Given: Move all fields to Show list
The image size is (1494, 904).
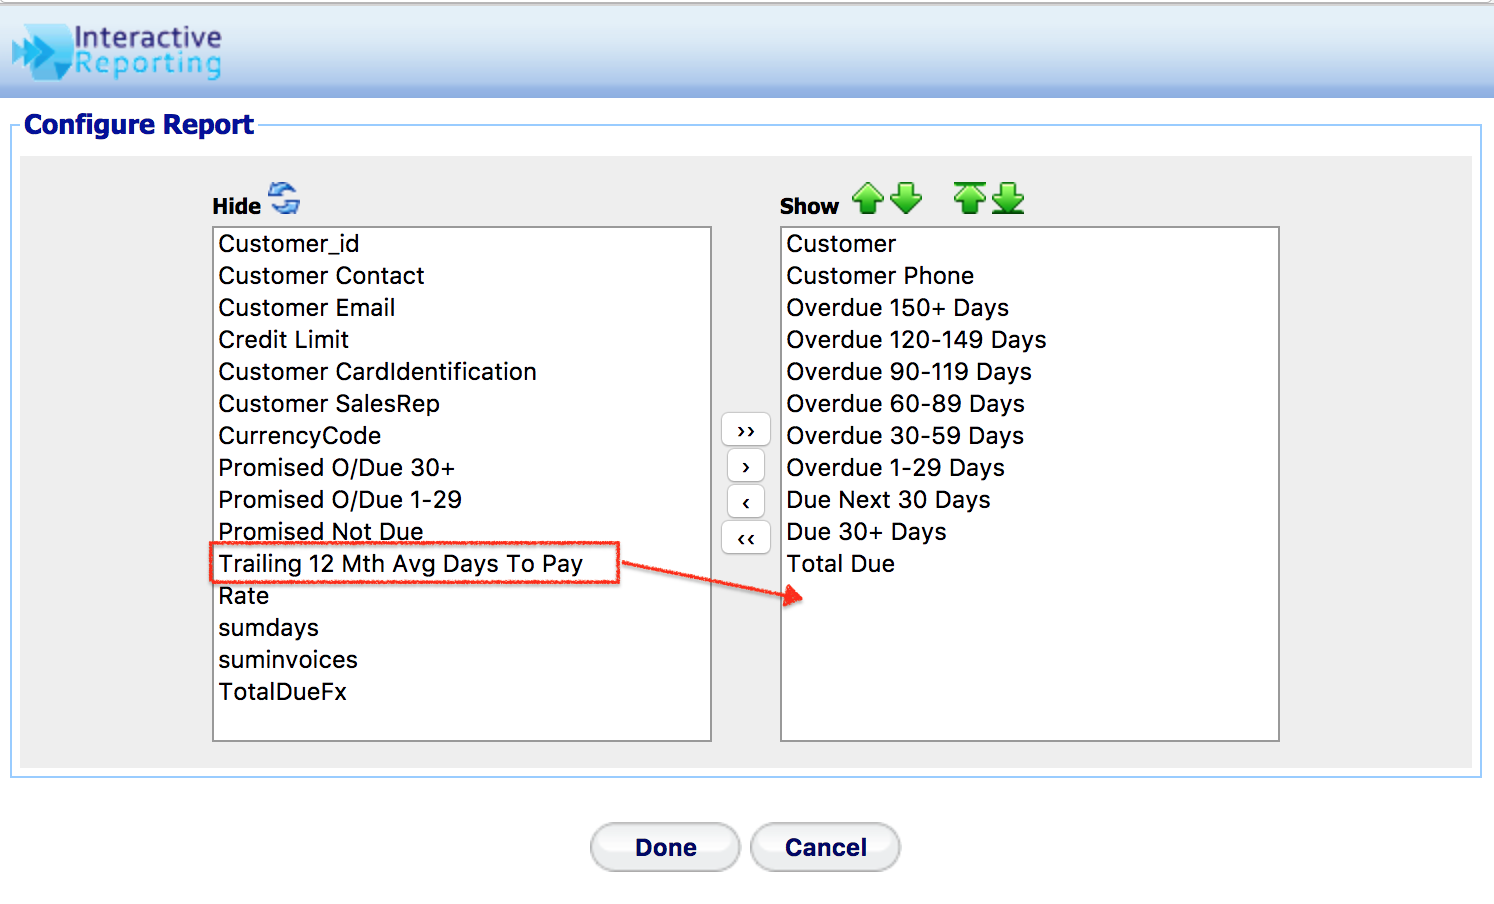Looking at the screenshot, I should 746,430.
